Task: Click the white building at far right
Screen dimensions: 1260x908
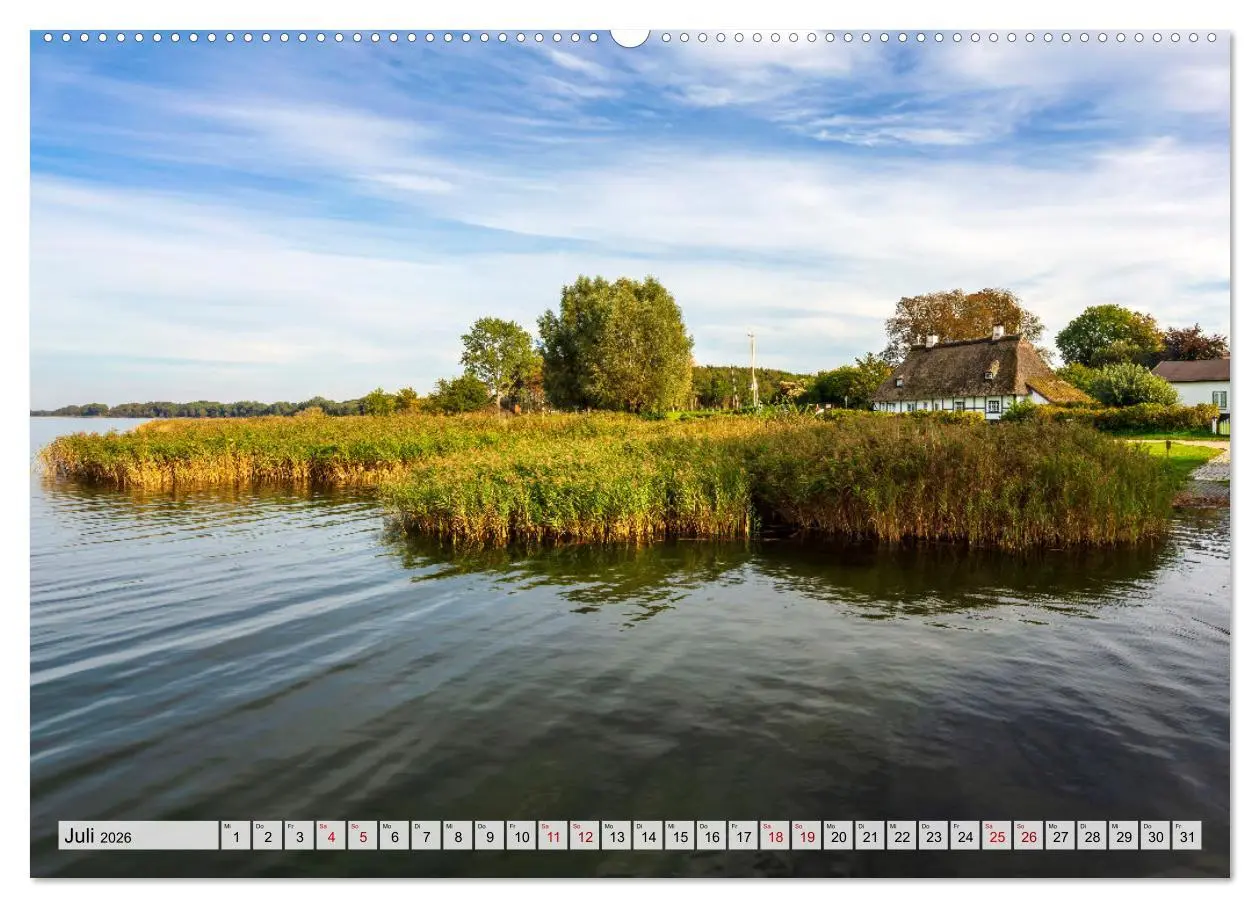Action: pyautogui.click(x=1194, y=384)
